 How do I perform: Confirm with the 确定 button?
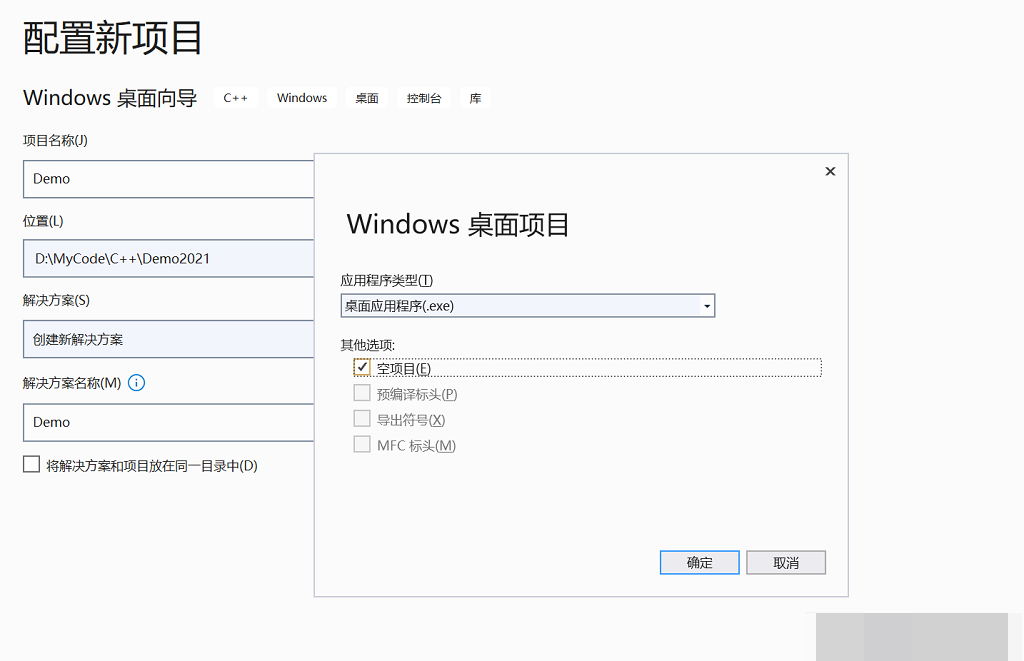point(699,562)
